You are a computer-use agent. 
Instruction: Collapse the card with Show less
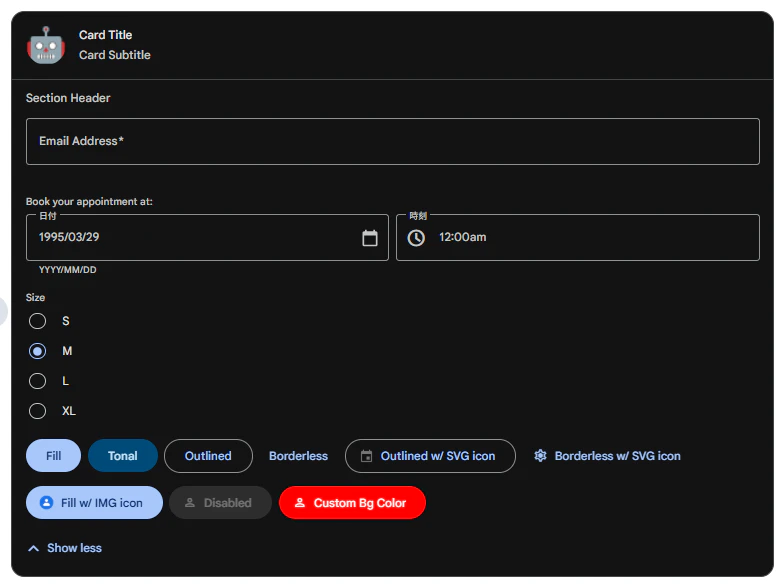[x=64, y=548]
